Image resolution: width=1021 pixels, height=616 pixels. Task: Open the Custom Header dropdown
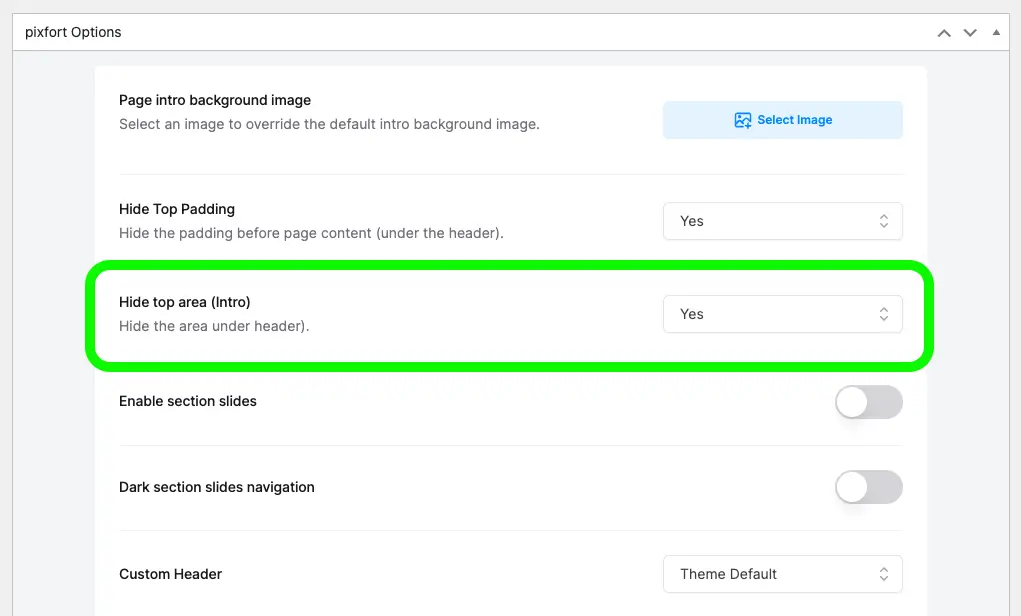tap(783, 574)
